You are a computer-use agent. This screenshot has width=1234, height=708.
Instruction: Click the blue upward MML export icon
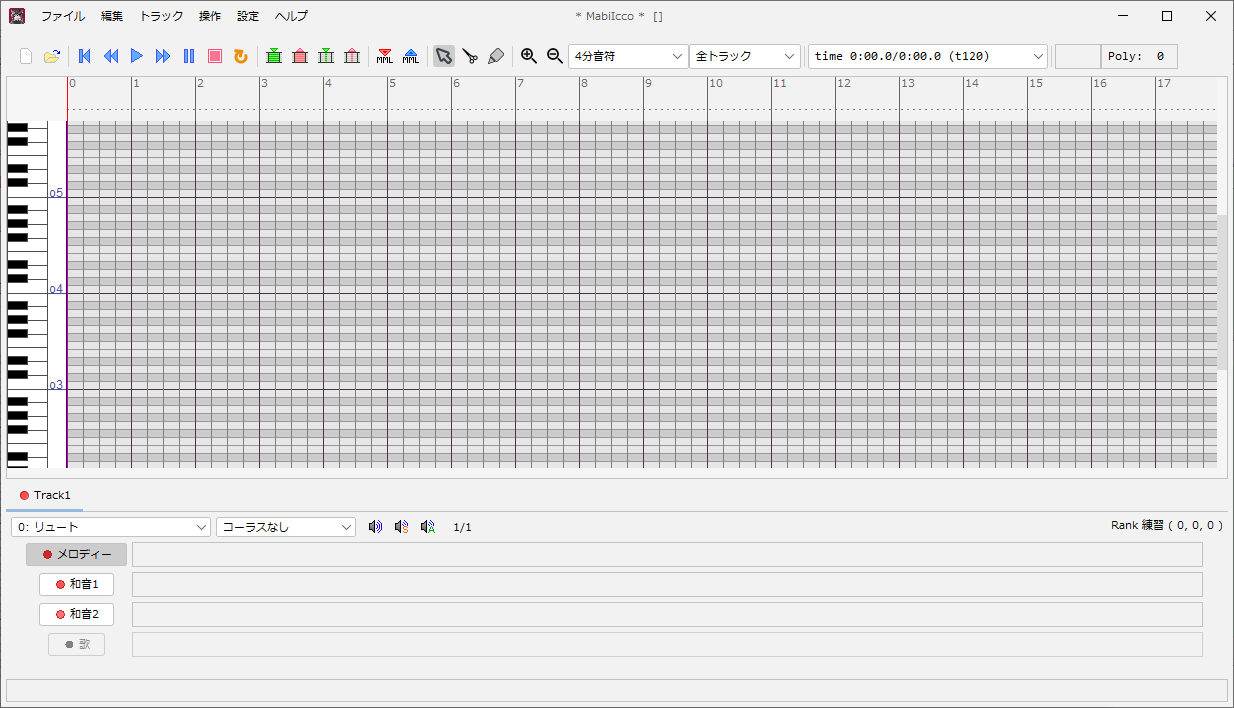tap(411, 56)
